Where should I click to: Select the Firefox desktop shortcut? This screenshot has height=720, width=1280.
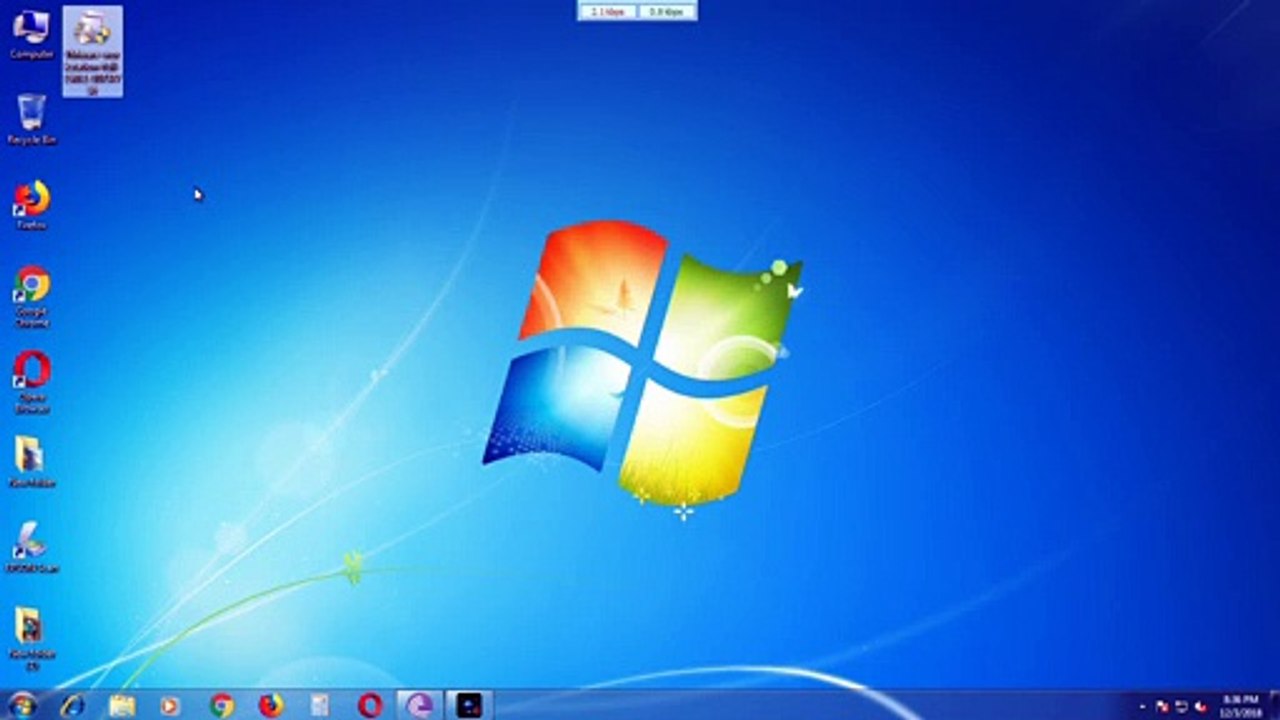[x=31, y=205]
